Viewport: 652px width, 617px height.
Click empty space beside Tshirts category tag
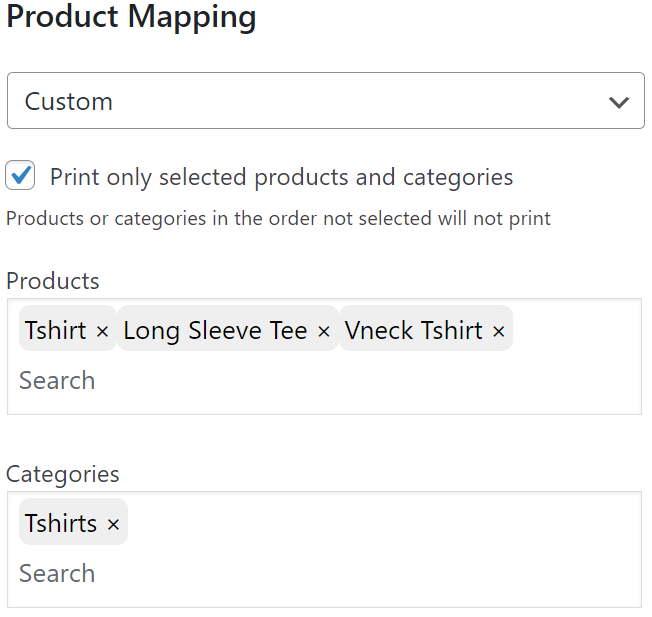383,522
